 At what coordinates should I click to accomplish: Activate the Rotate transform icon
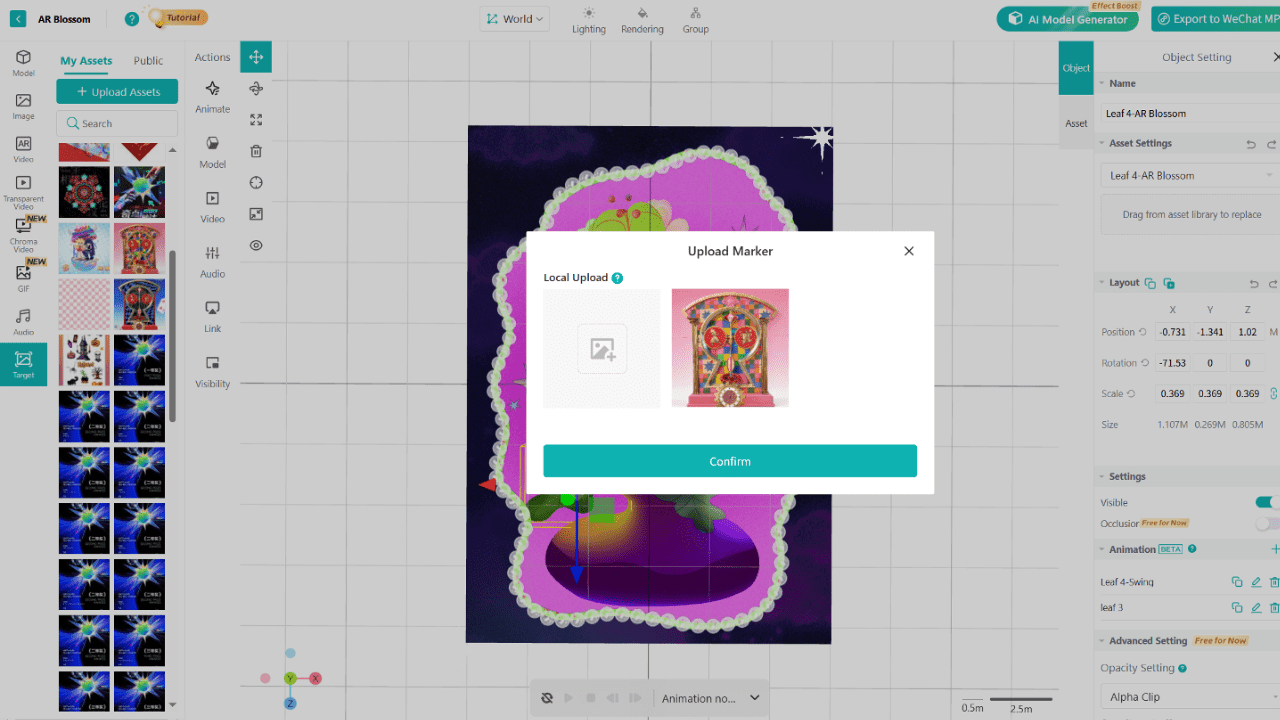click(x=256, y=88)
